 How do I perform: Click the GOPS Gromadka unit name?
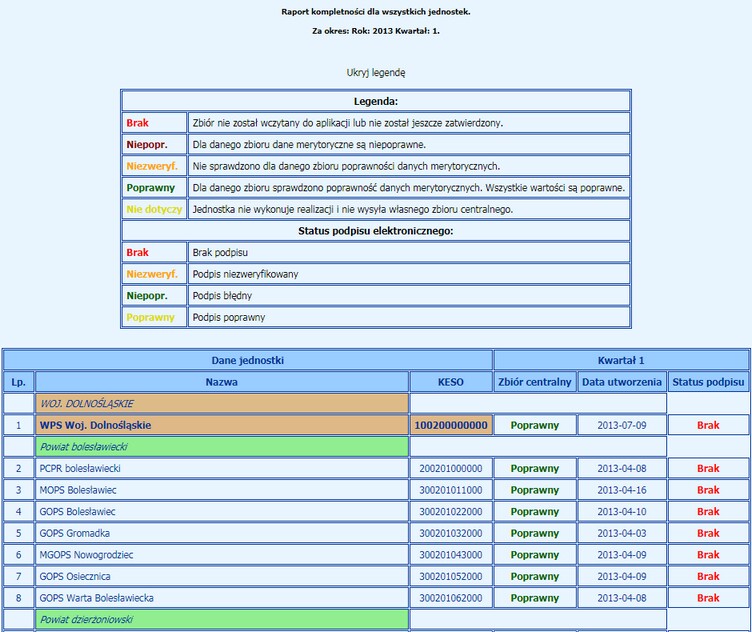(x=77, y=533)
